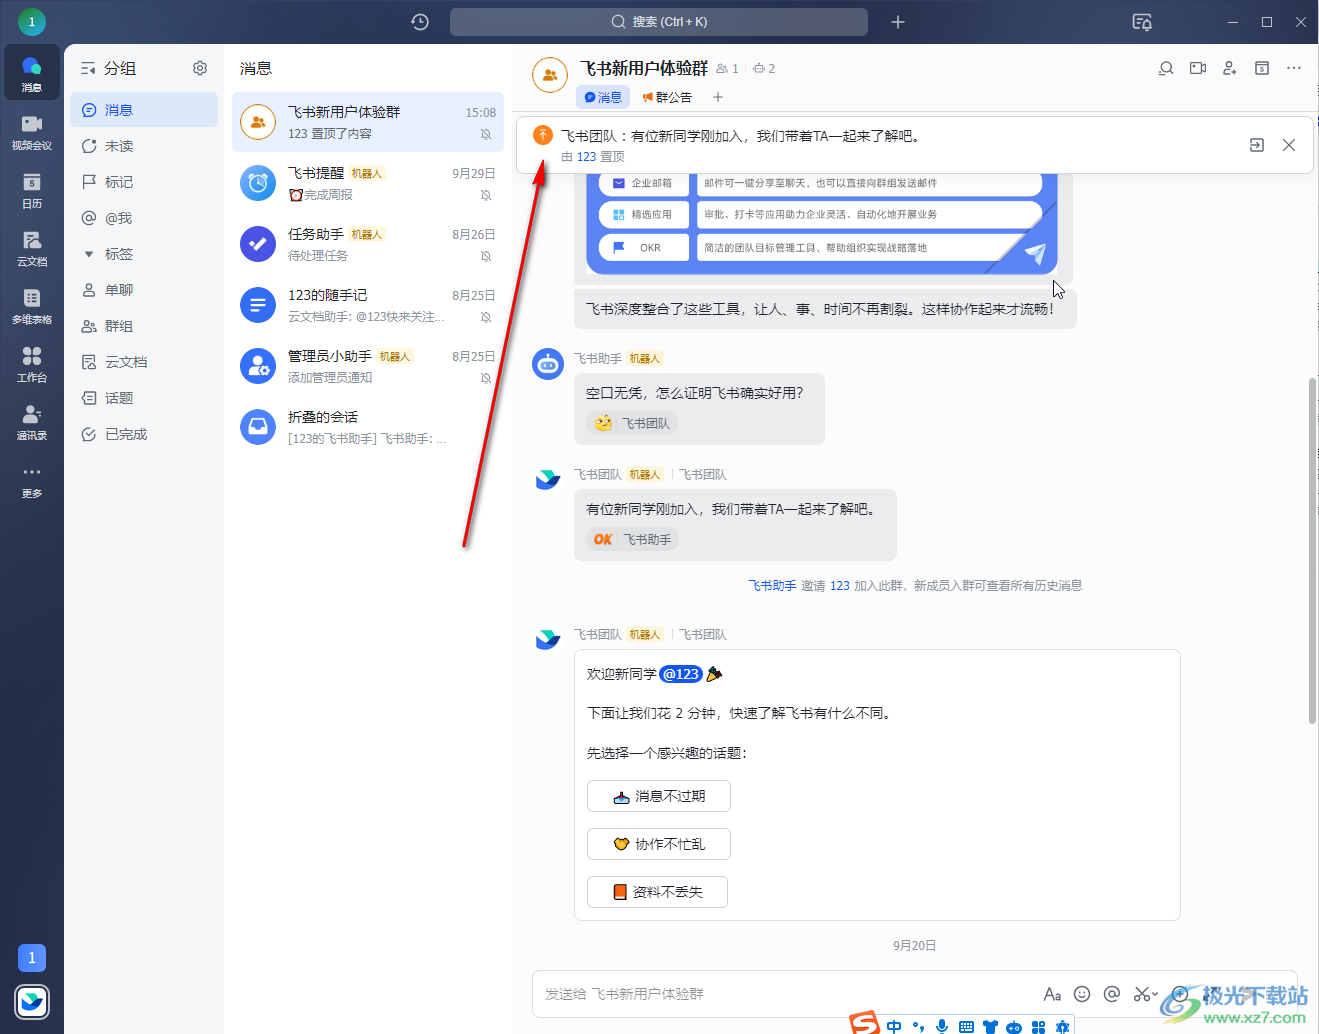This screenshot has width=1319, height=1034.
Task: Select the 未读 unread filter
Action: pyautogui.click(x=144, y=146)
